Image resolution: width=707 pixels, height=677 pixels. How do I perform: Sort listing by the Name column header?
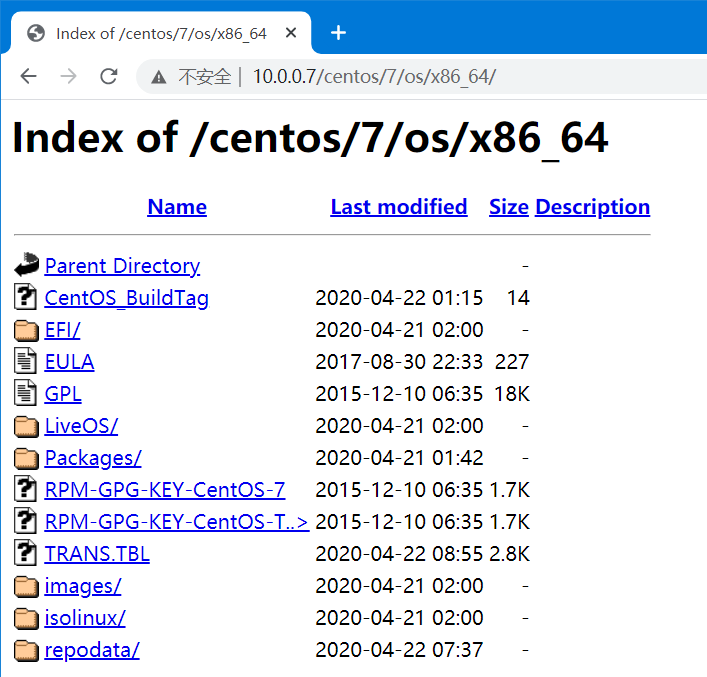point(177,207)
